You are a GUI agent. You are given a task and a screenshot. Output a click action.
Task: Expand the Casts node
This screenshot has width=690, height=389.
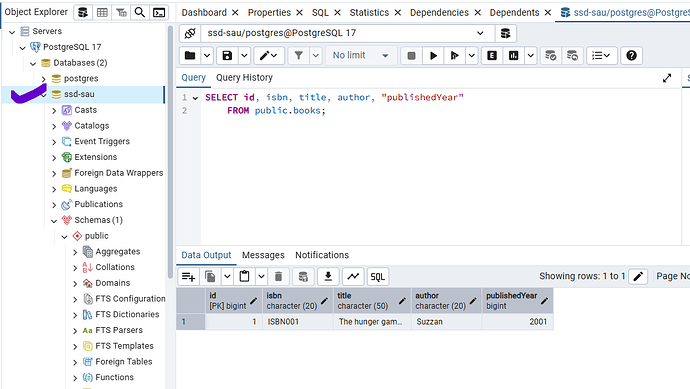pyautogui.click(x=54, y=110)
